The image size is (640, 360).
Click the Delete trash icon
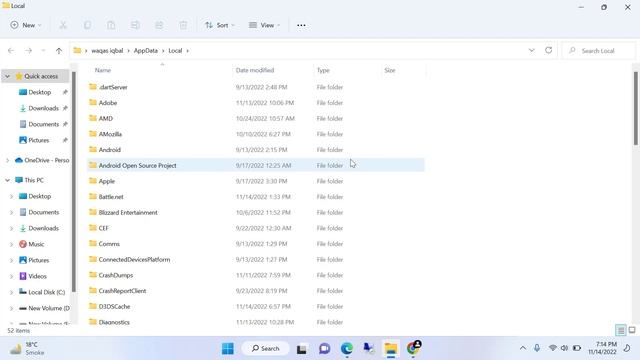point(183,25)
